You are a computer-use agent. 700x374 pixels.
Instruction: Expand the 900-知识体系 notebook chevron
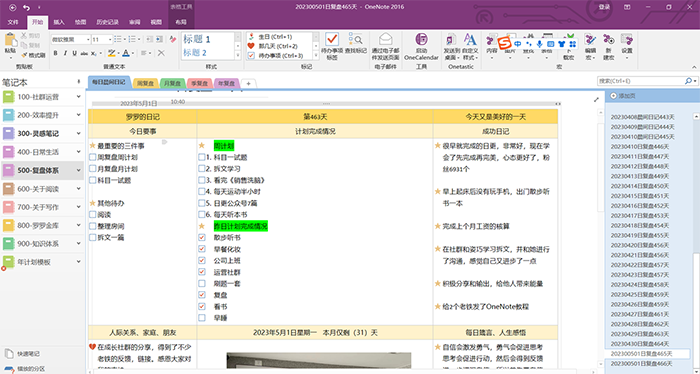coord(79,244)
